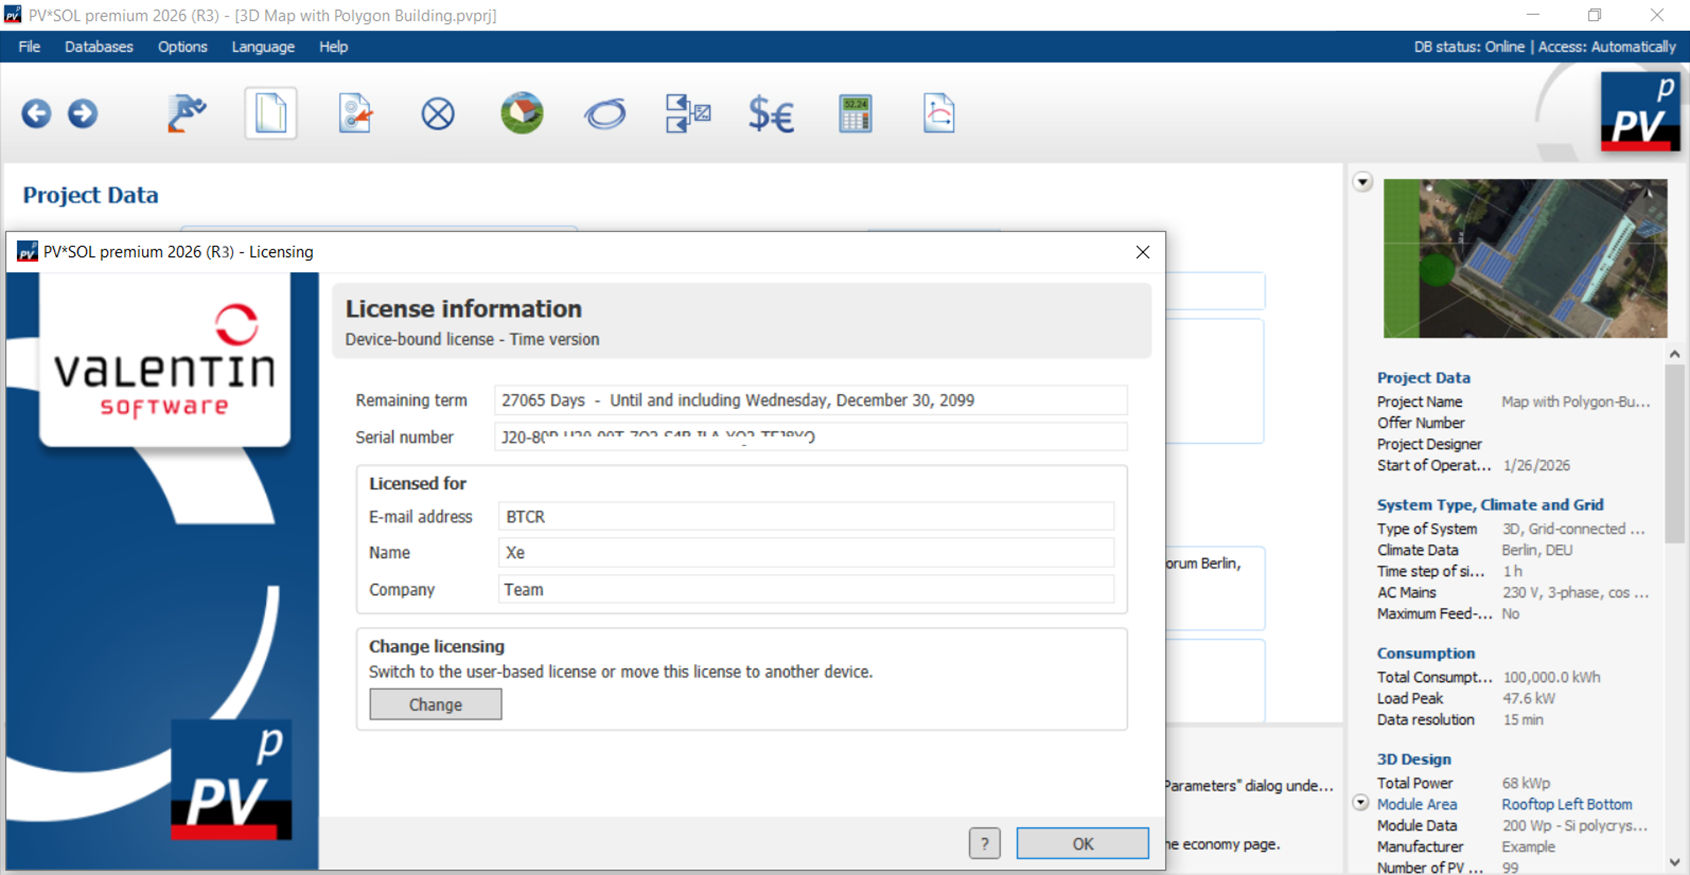Click the Valentin Software logo in Licensing dialog
The image size is (1690, 875).
165,360
